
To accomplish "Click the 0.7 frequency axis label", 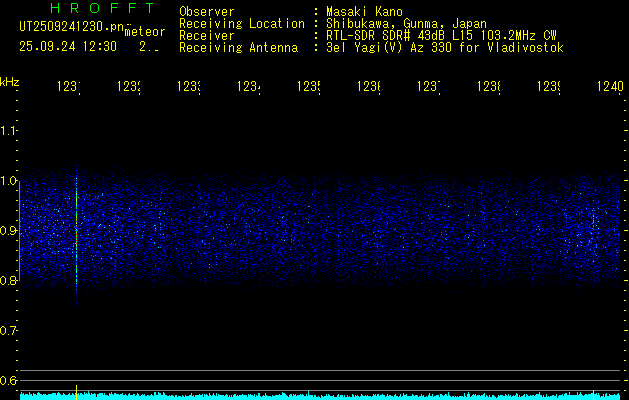I will (8, 331).
